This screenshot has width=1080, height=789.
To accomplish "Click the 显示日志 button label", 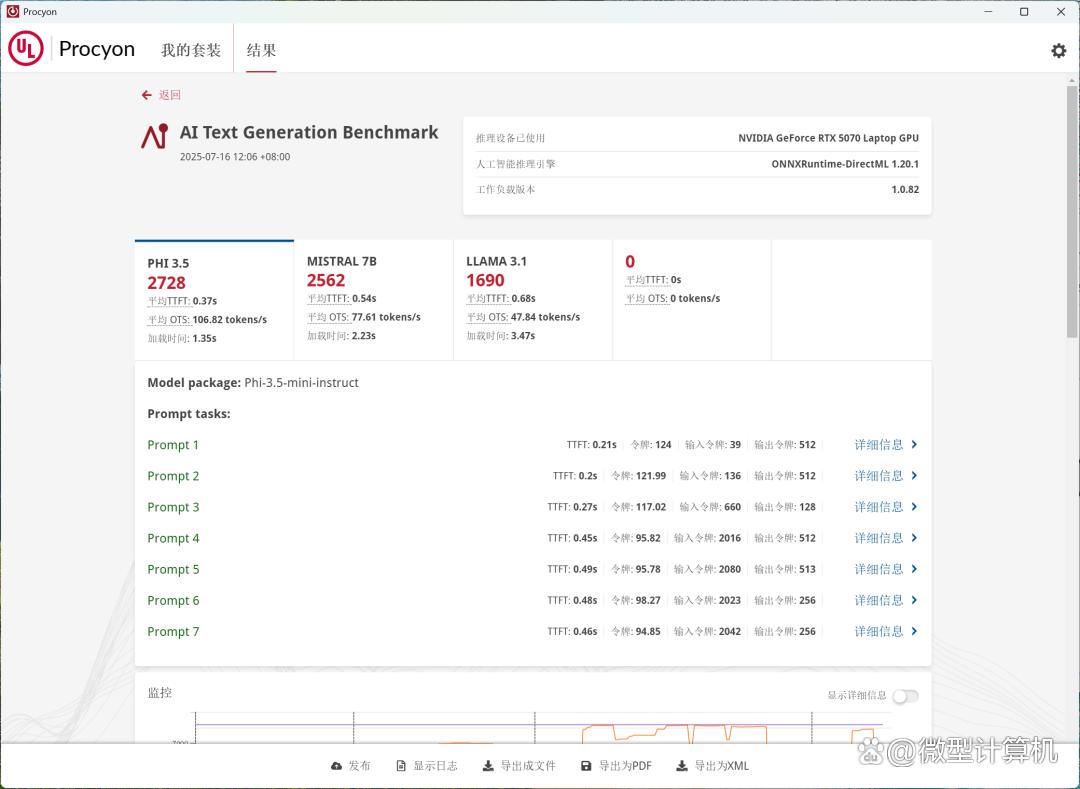I will pyautogui.click(x=435, y=766).
